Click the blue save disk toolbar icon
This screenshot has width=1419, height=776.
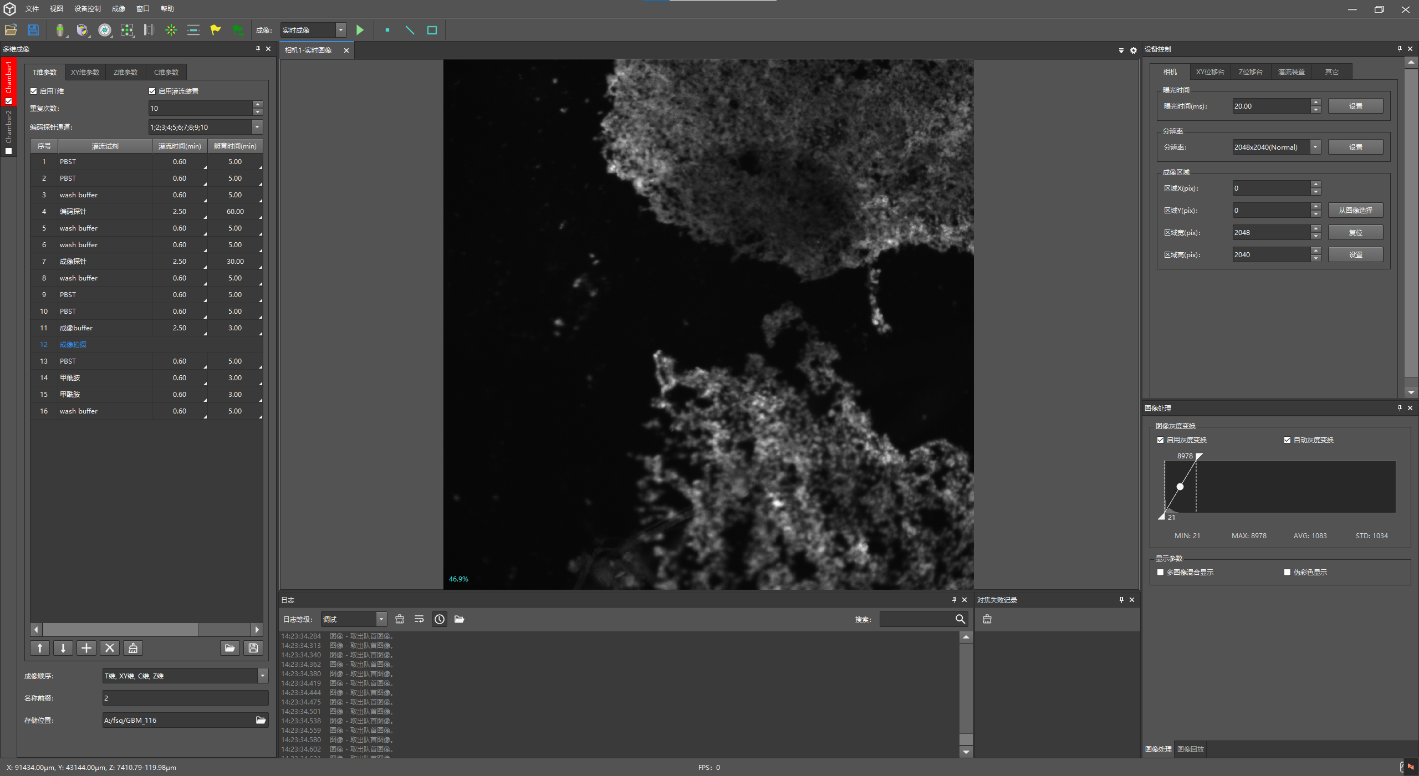pyautogui.click(x=33, y=30)
